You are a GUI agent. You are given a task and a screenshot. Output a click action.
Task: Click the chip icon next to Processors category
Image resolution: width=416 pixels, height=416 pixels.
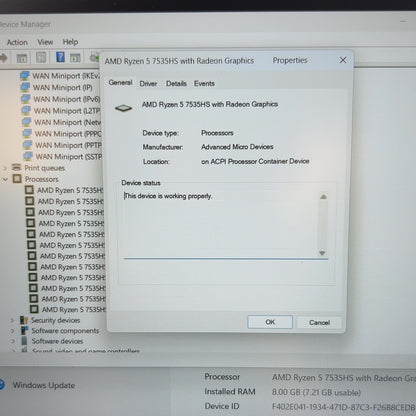17,179
